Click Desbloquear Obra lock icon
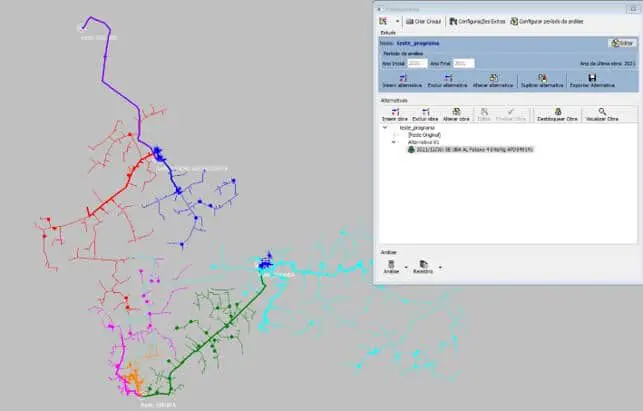Viewport: 643px width, 411px height. click(x=557, y=114)
